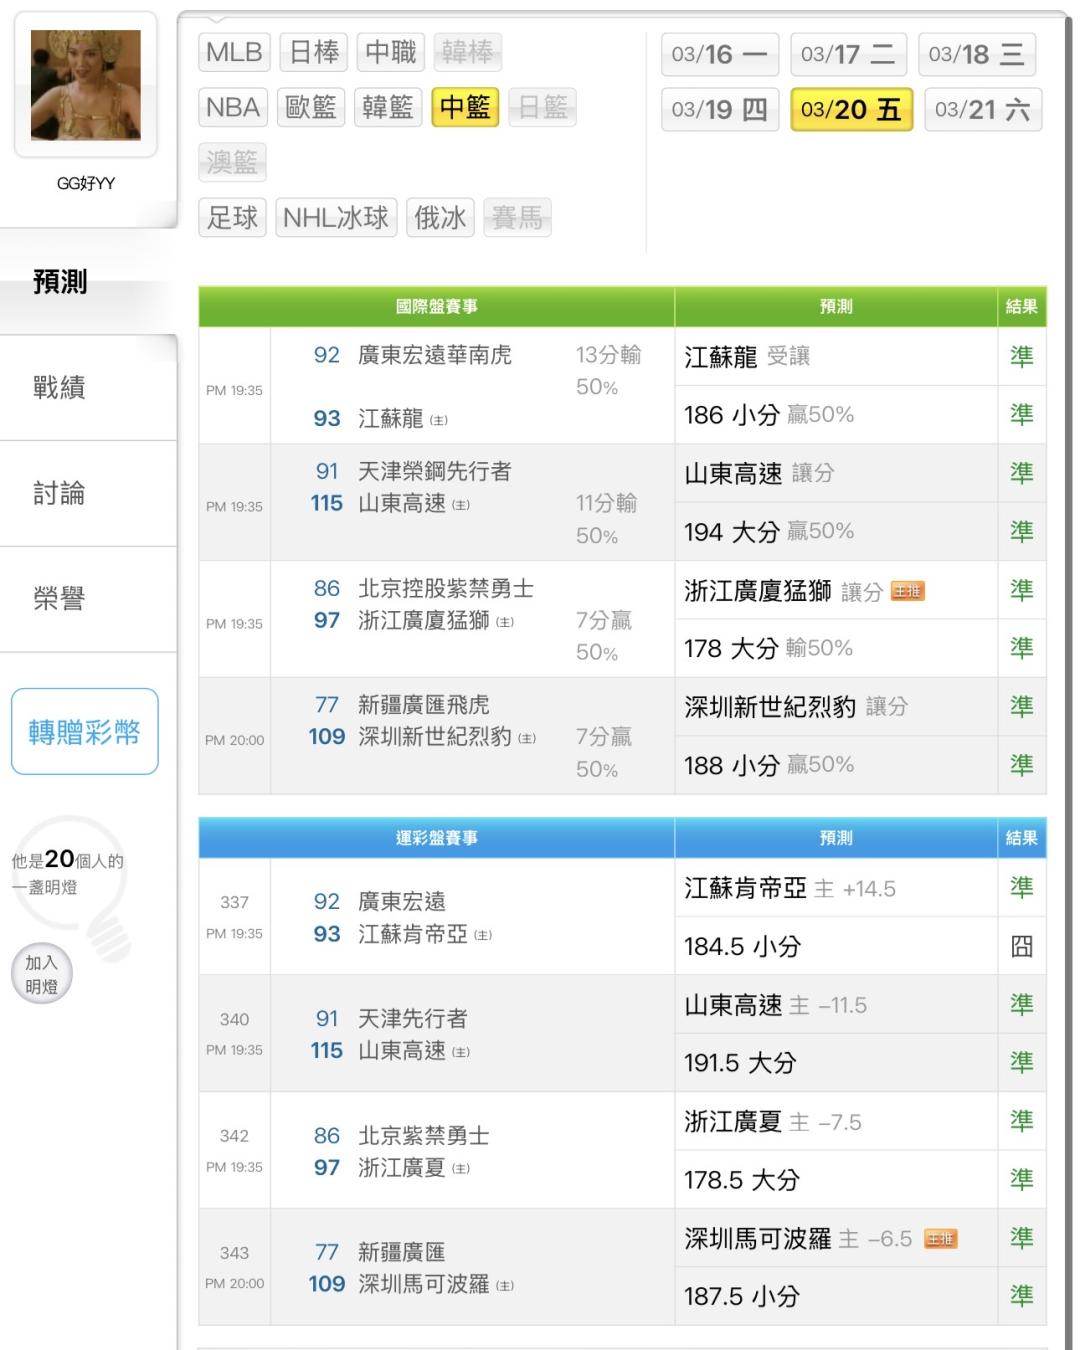Click the 加入明燈 round button
This screenshot has height=1350, width=1080.
click(x=41, y=974)
